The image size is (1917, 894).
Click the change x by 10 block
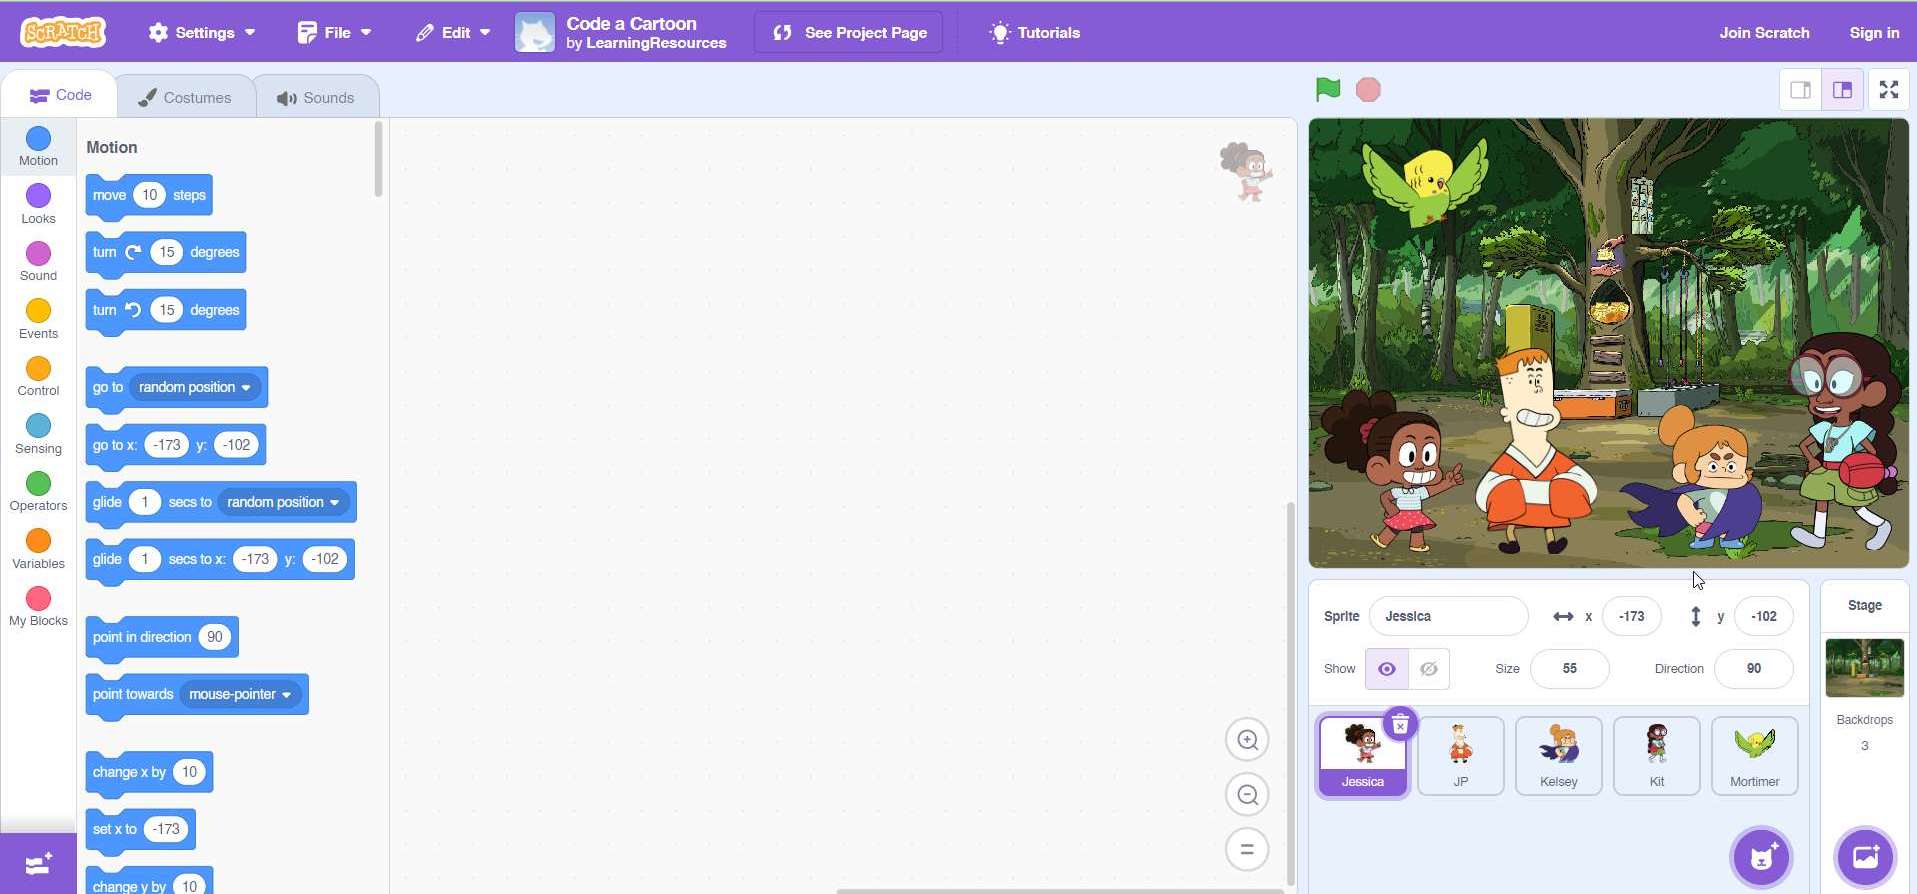[149, 773]
